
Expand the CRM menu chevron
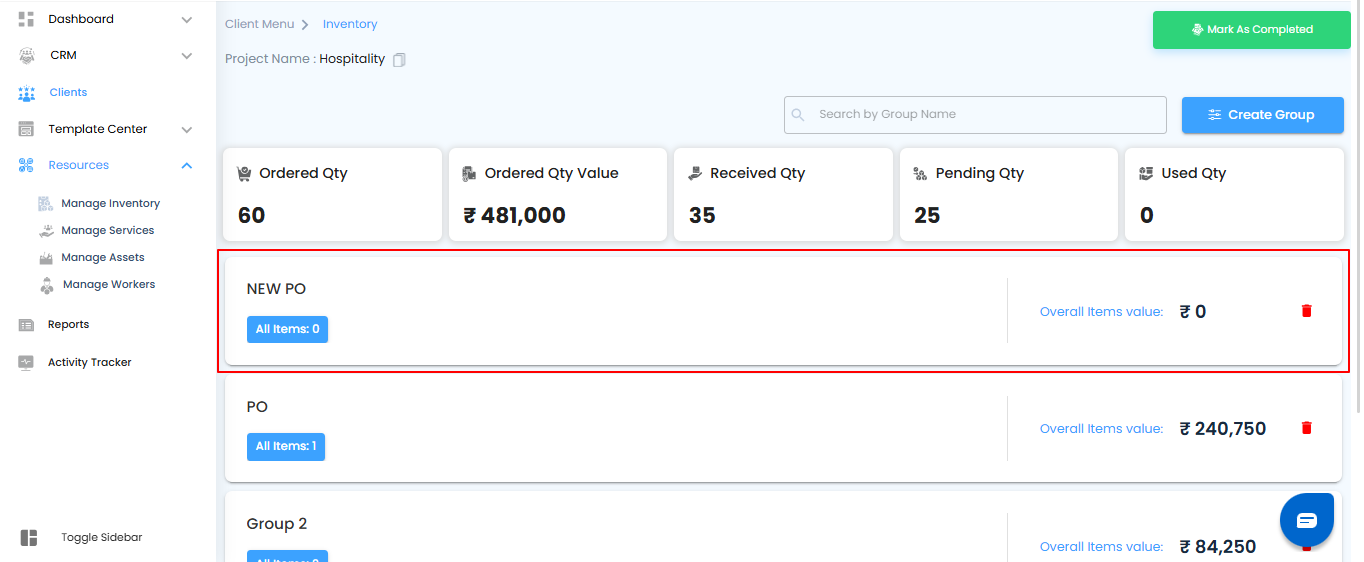click(187, 56)
